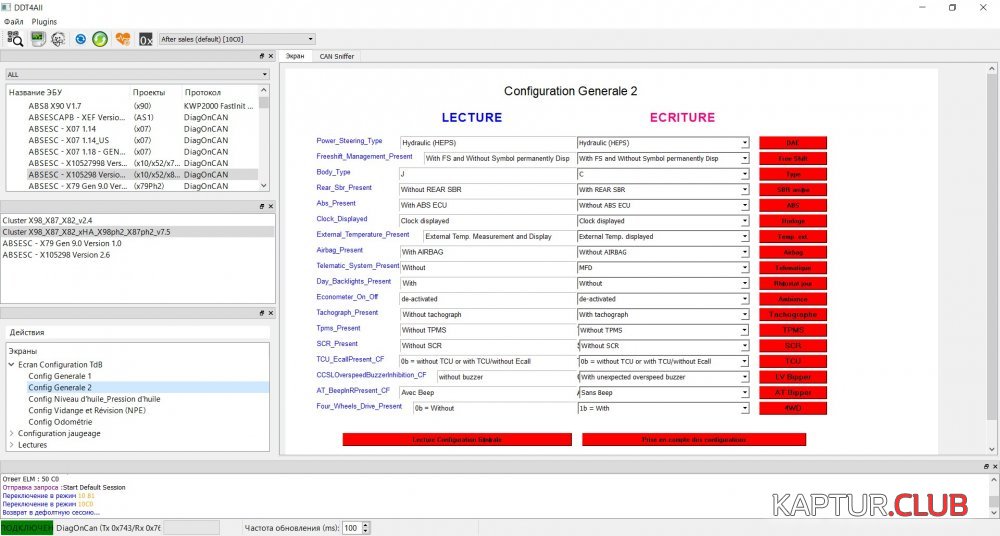Click the red Airbag write button

(793, 252)
